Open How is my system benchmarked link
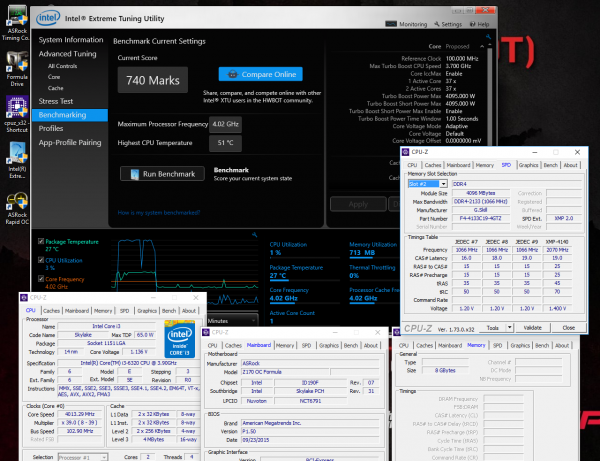Image resolution: width=600 pixels, height=461 pixels. click(159, 213)
